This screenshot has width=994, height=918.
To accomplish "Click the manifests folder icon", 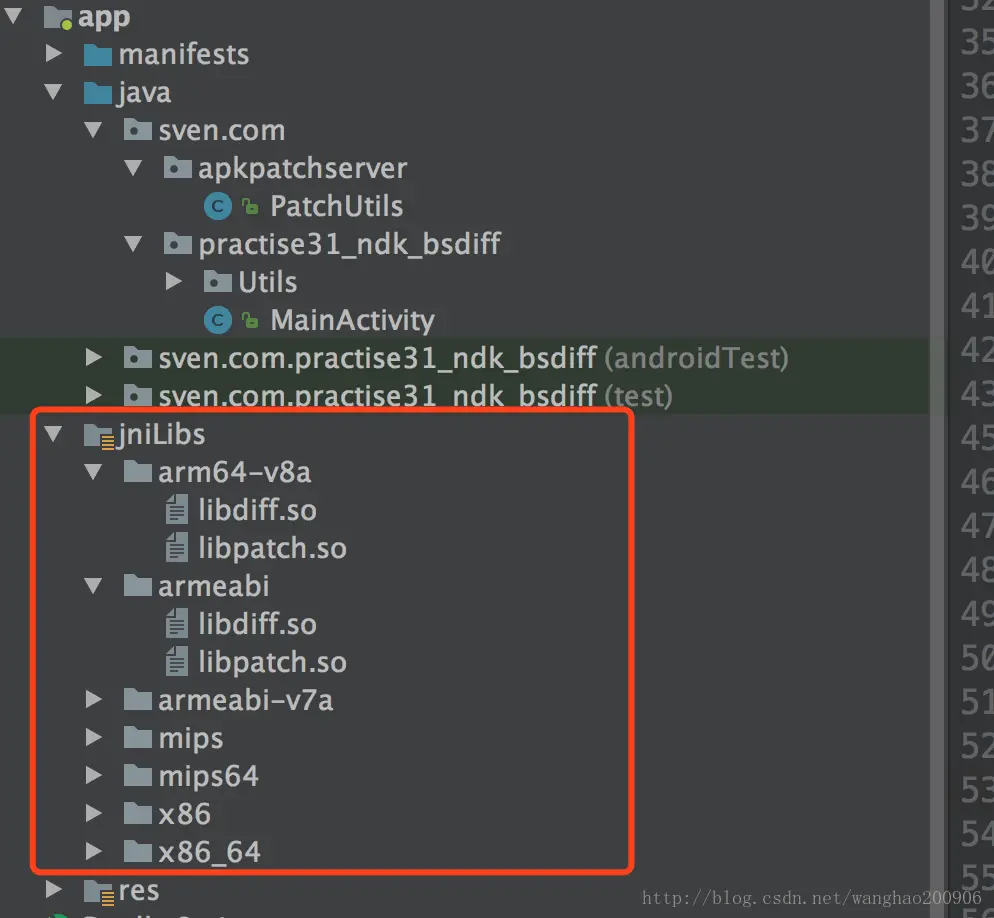I will pyautogui.click(x=98, y=55).
